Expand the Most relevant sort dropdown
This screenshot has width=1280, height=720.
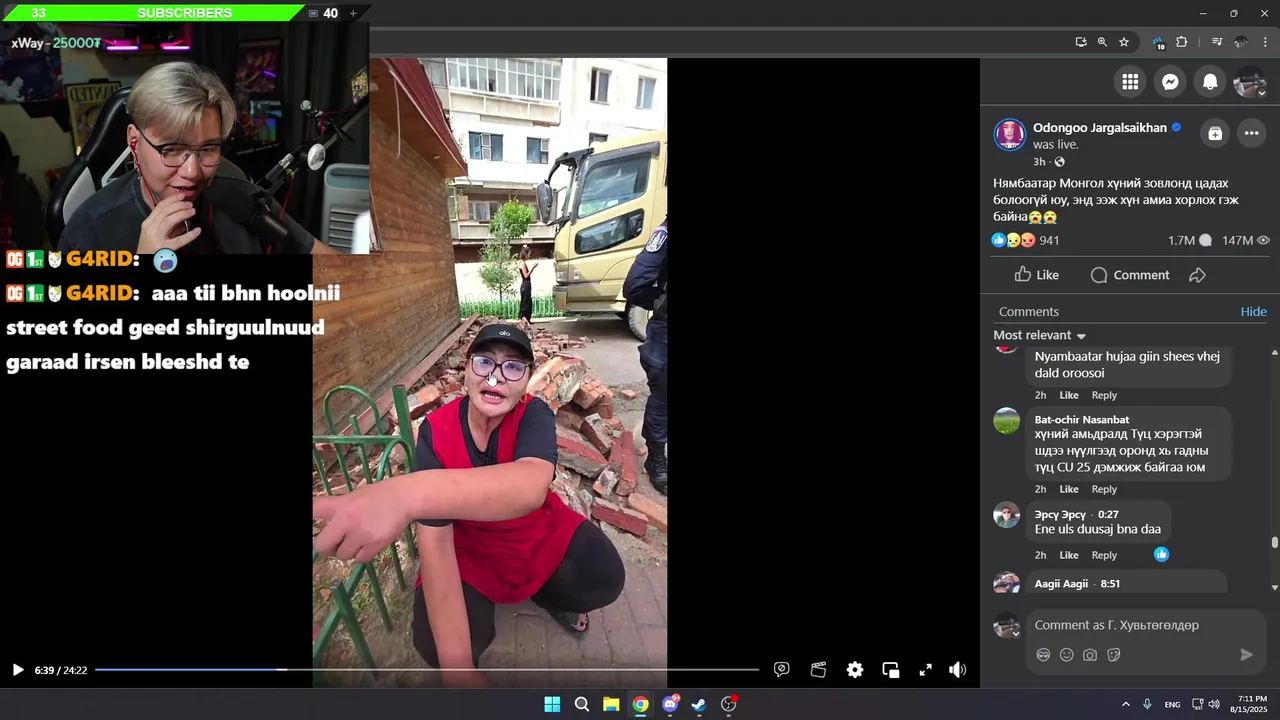click(x=1040, y=335)
